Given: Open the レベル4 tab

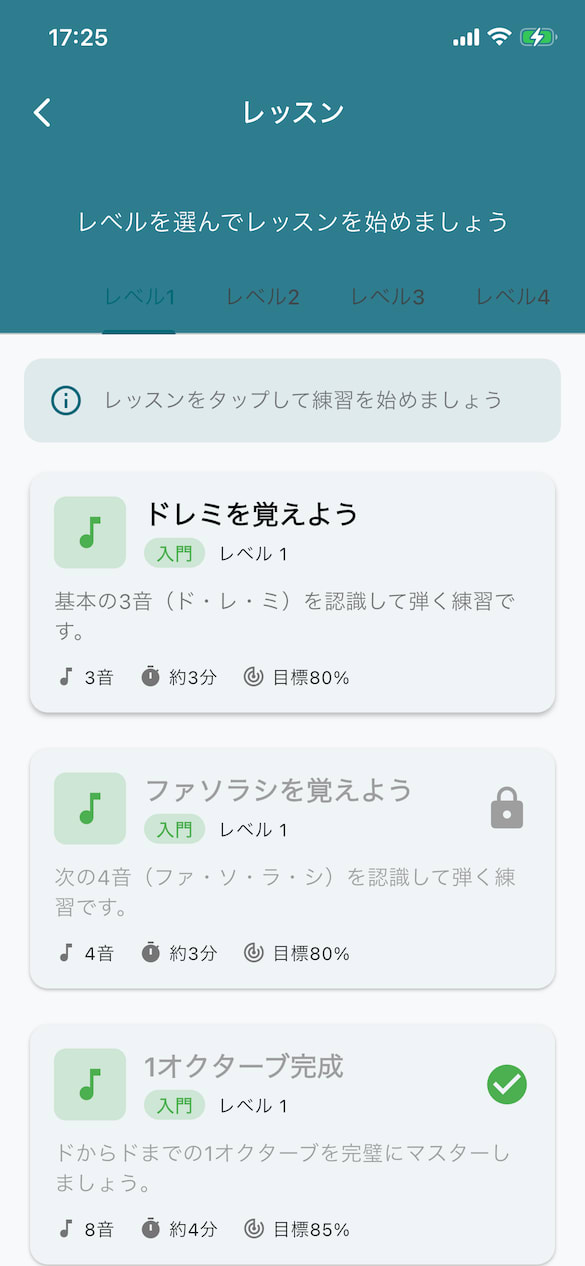Looking at the screenshot, I should point(512,297).
